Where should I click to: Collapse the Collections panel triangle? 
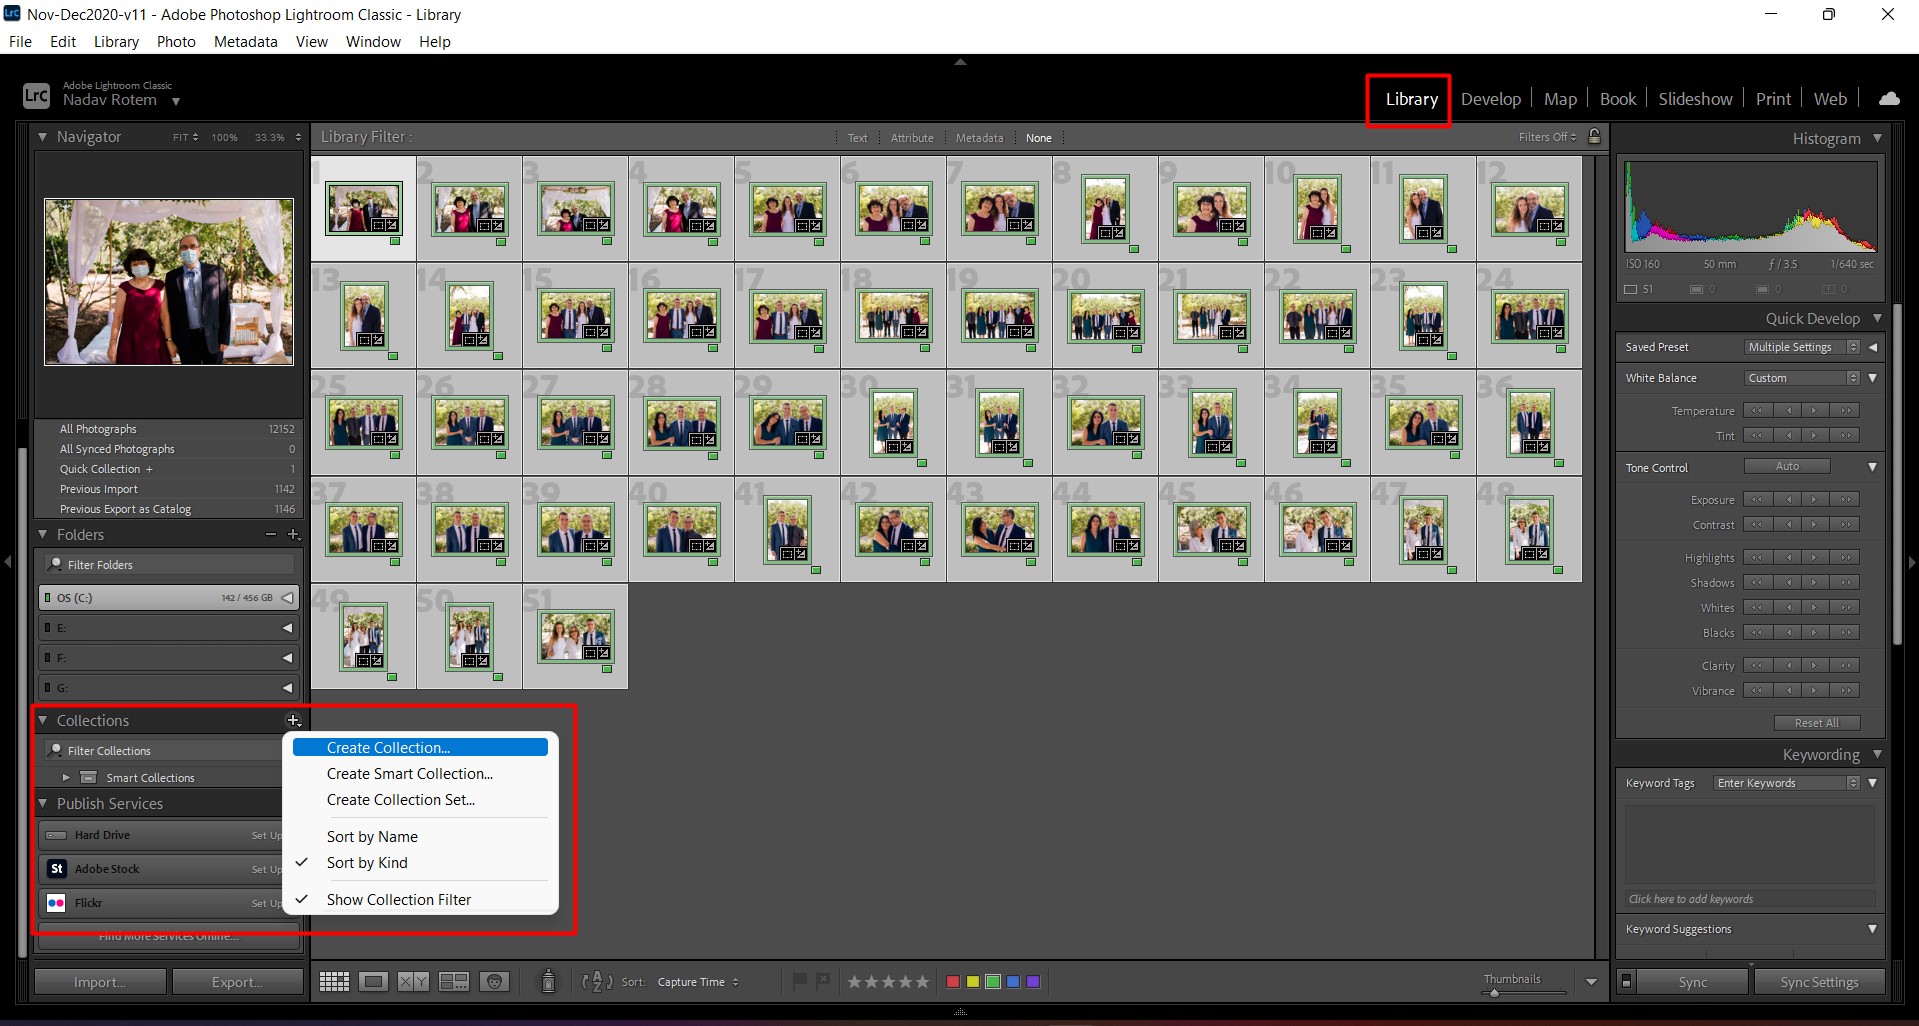point(43,720)
